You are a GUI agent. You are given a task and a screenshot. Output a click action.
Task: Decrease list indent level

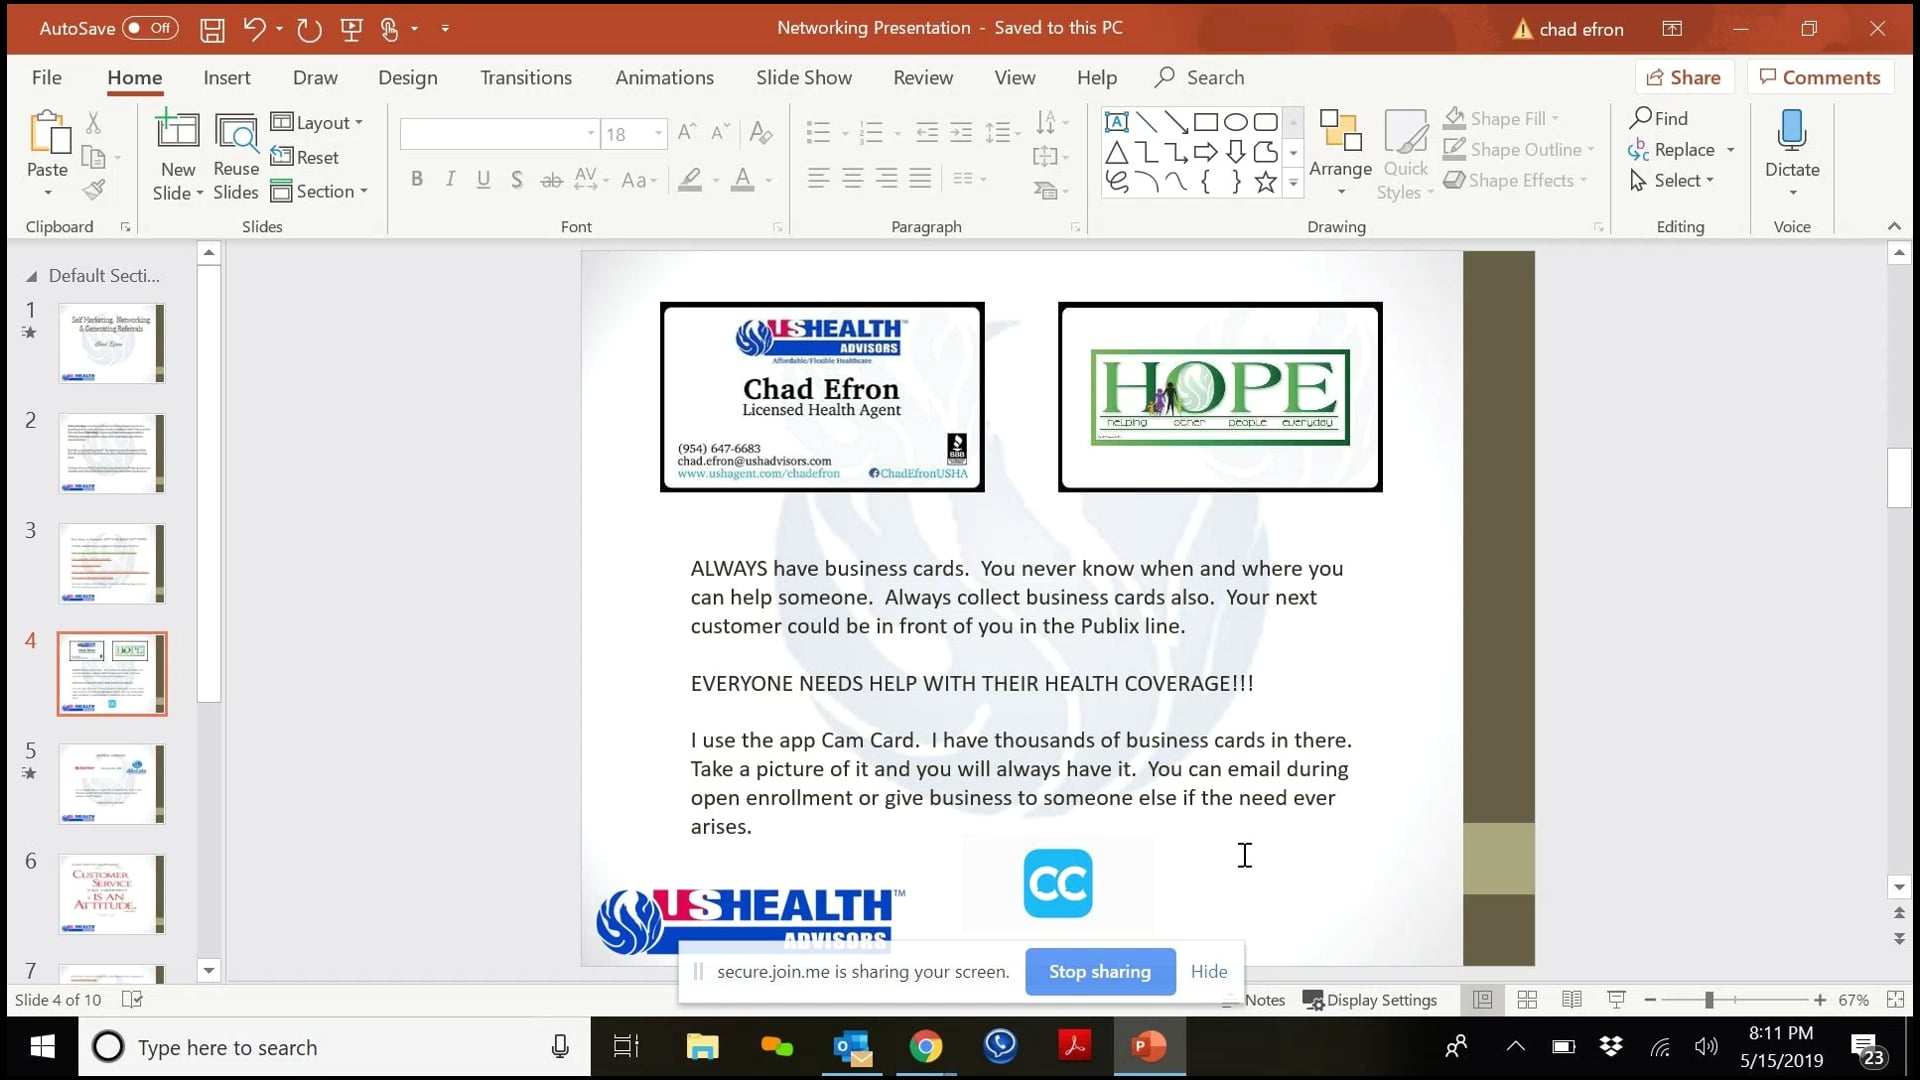[927, 132]
